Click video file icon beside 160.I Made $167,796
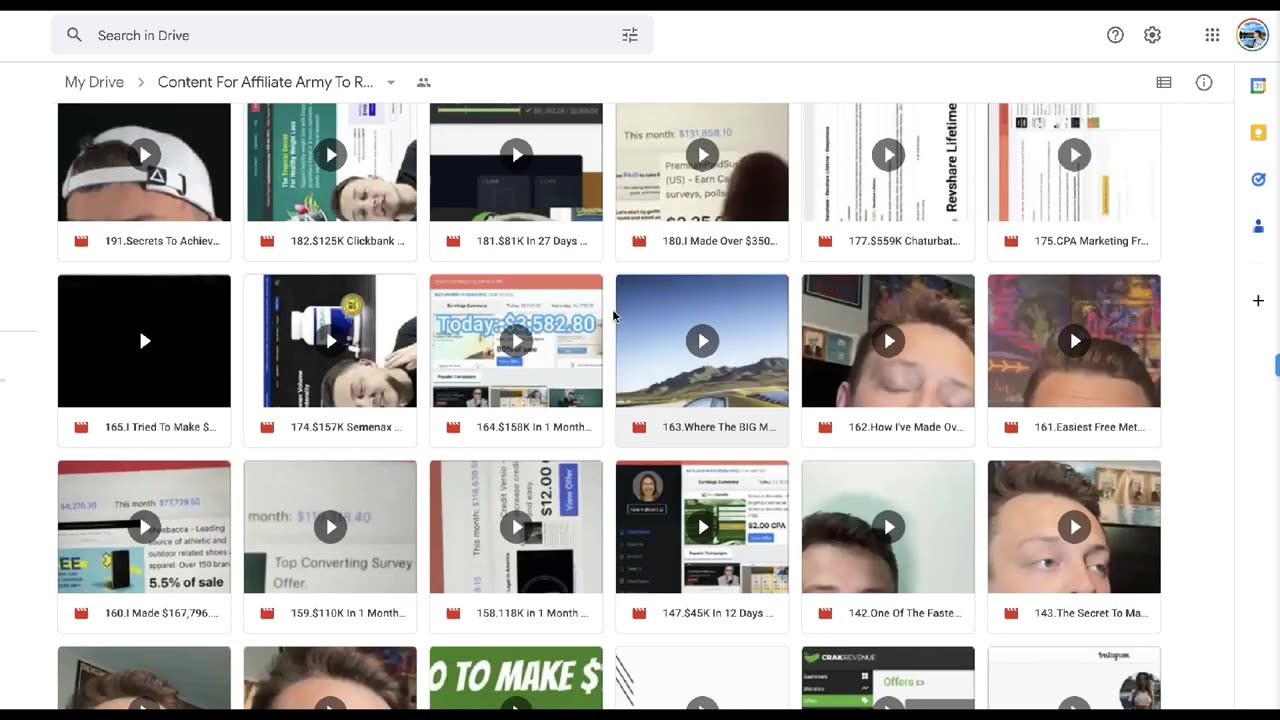Image resolution: width=1280 pixels, height=720 pixels. 82,613
